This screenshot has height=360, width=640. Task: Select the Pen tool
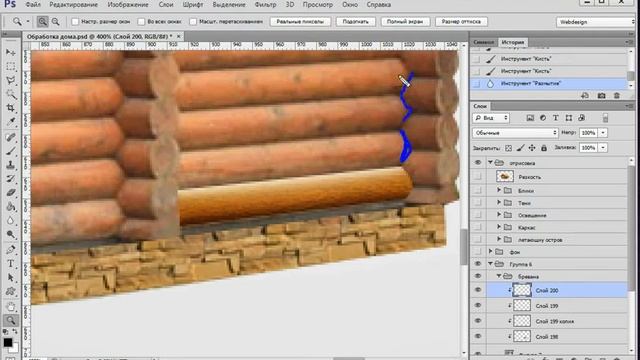click(x=11, y=249)
